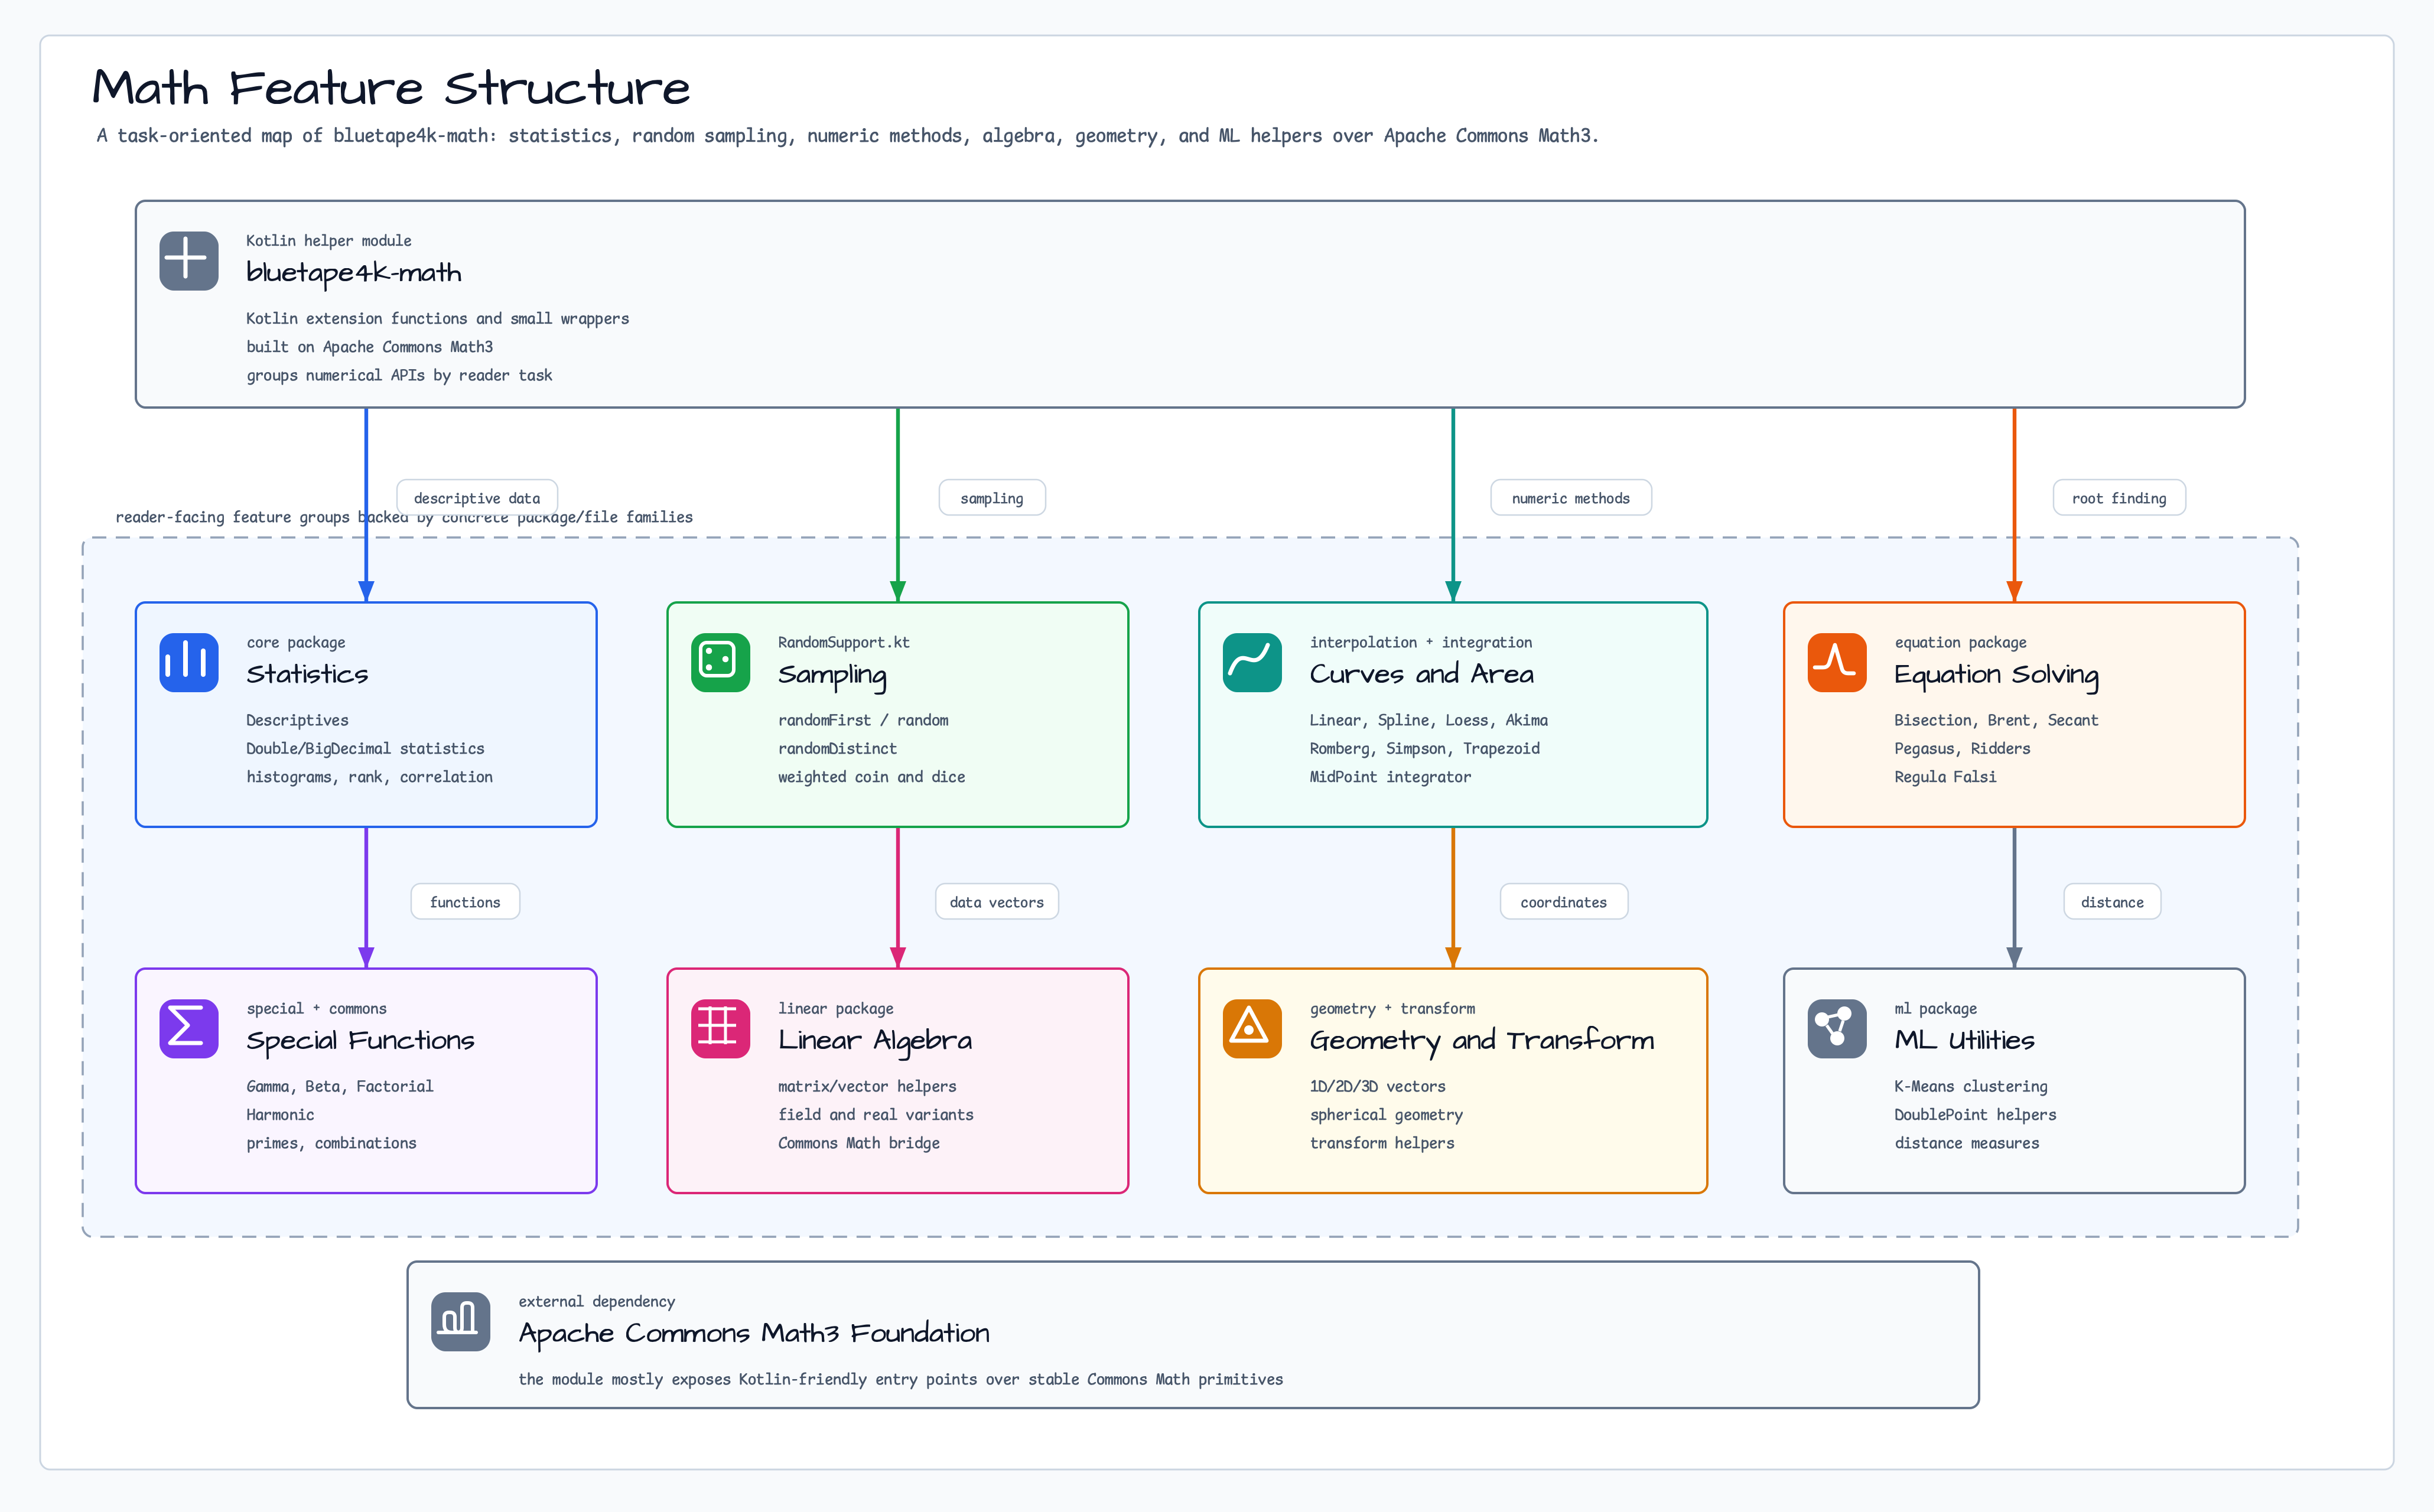Click the node graph icon for ML Utilities

tap(1837, 1028)
